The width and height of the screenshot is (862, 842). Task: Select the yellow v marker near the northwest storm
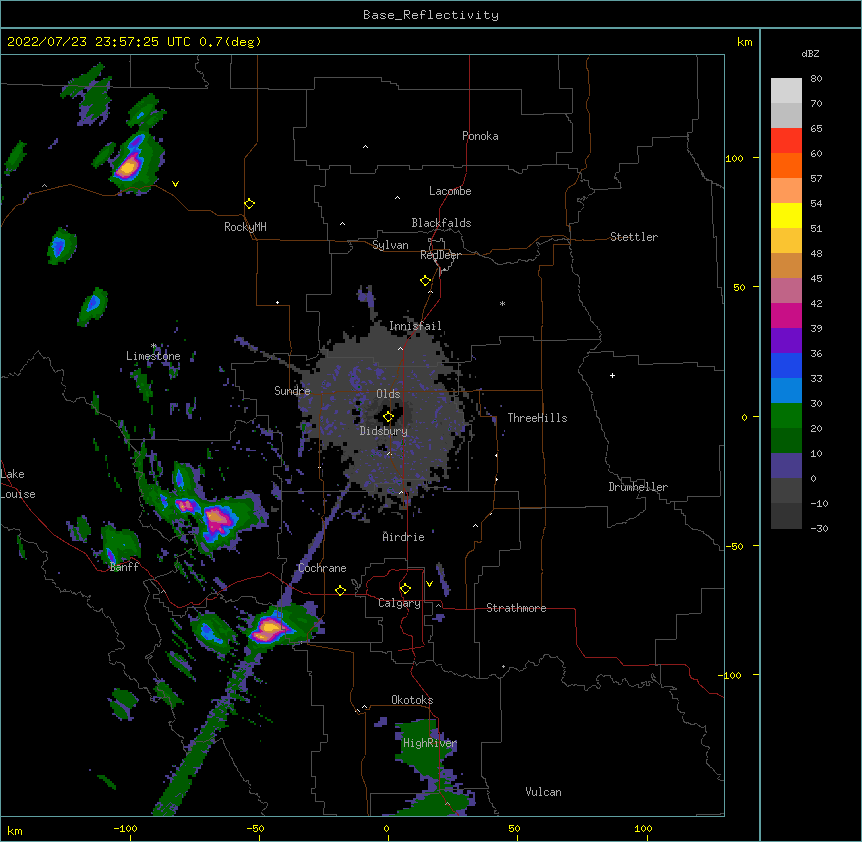click(175, 184)
